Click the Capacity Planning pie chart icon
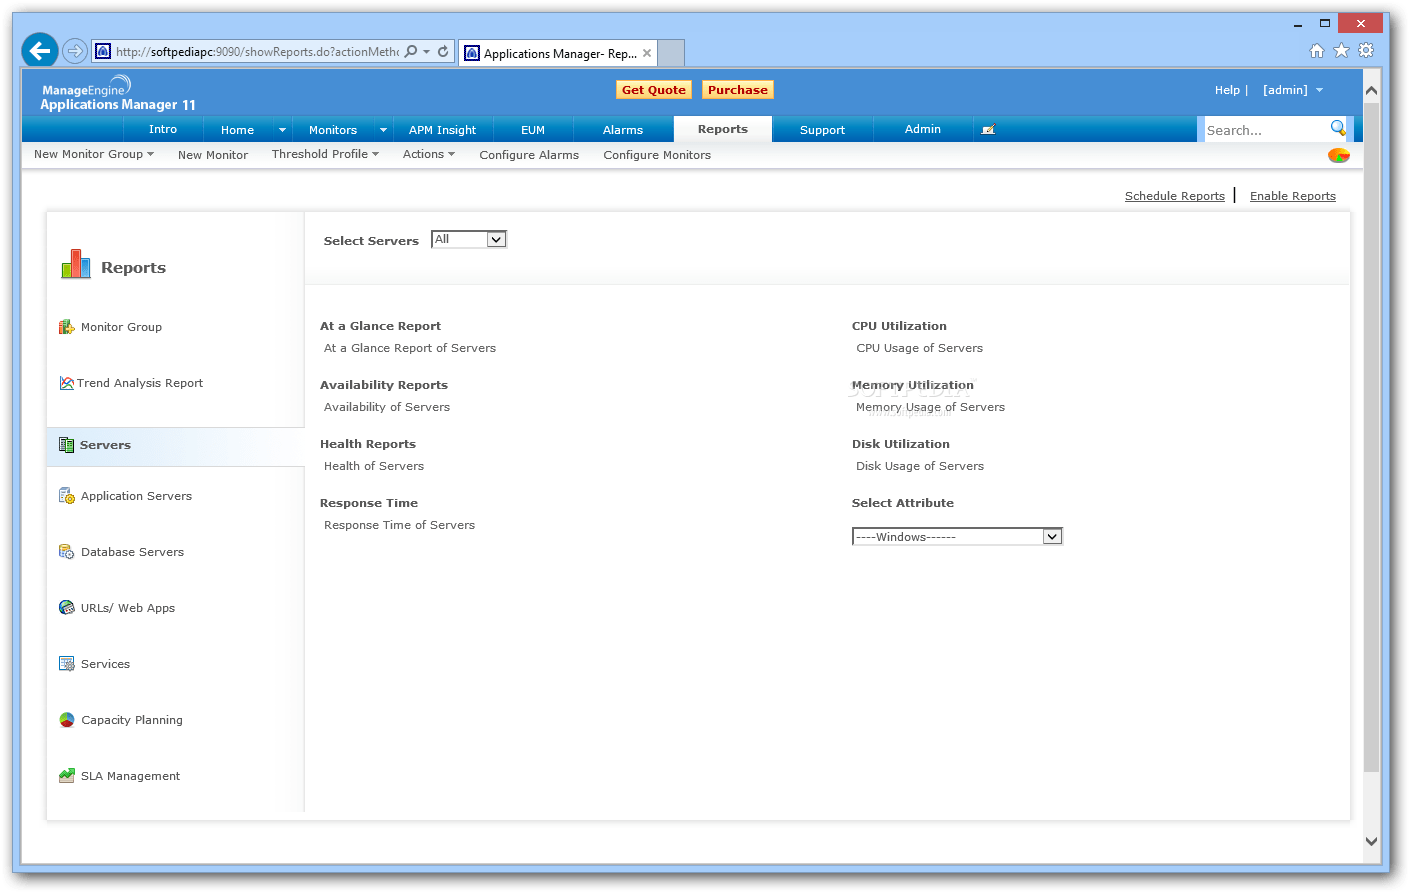1410x893 pixels. (66, 719)
